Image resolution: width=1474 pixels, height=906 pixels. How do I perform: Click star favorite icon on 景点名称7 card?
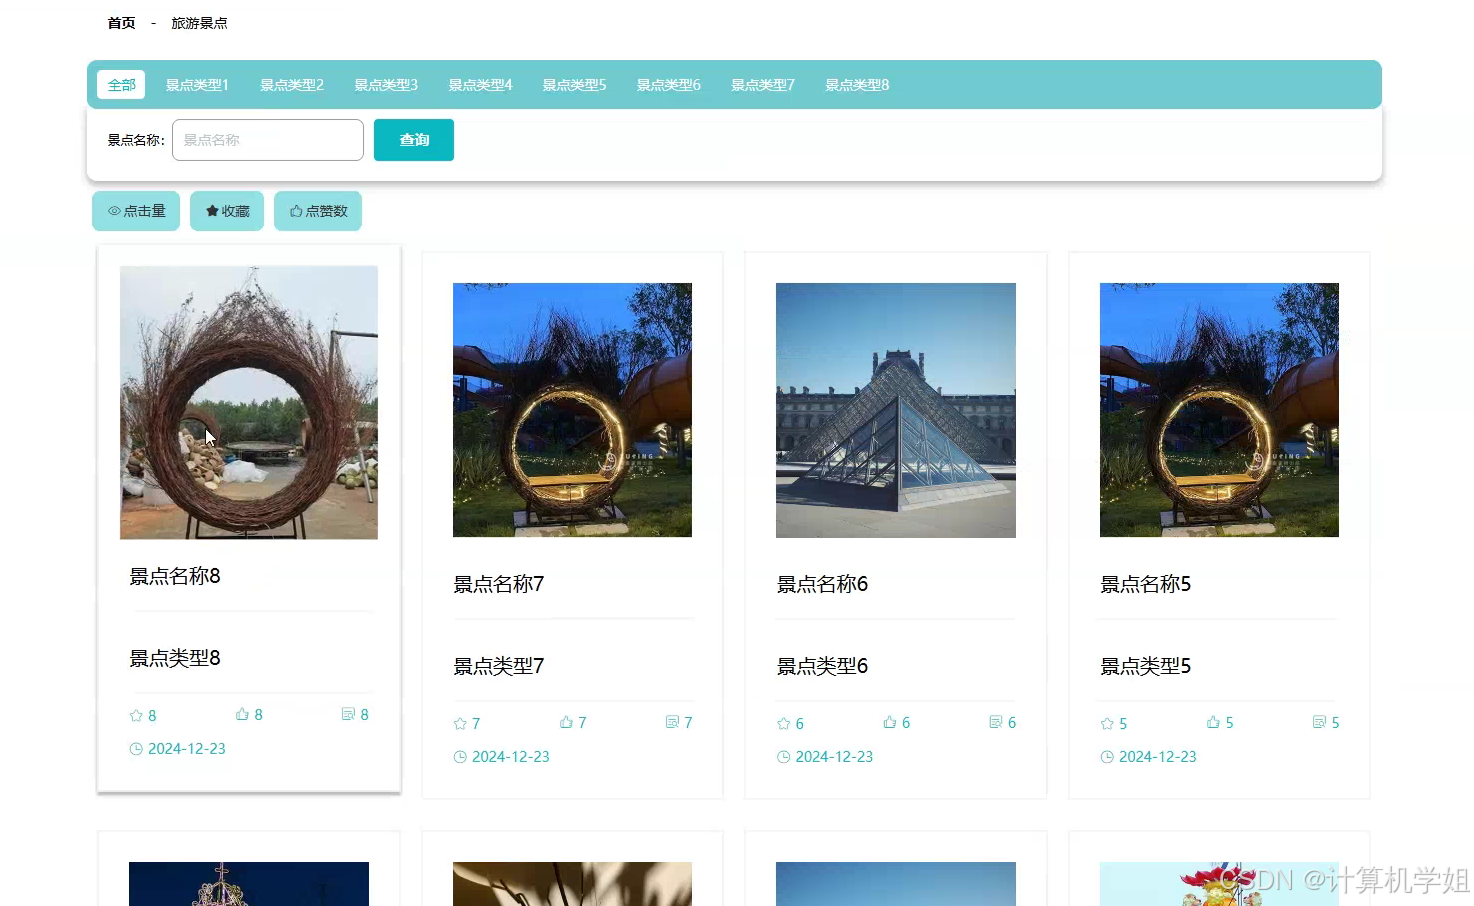pyautogui.click(x=460, y=723)
